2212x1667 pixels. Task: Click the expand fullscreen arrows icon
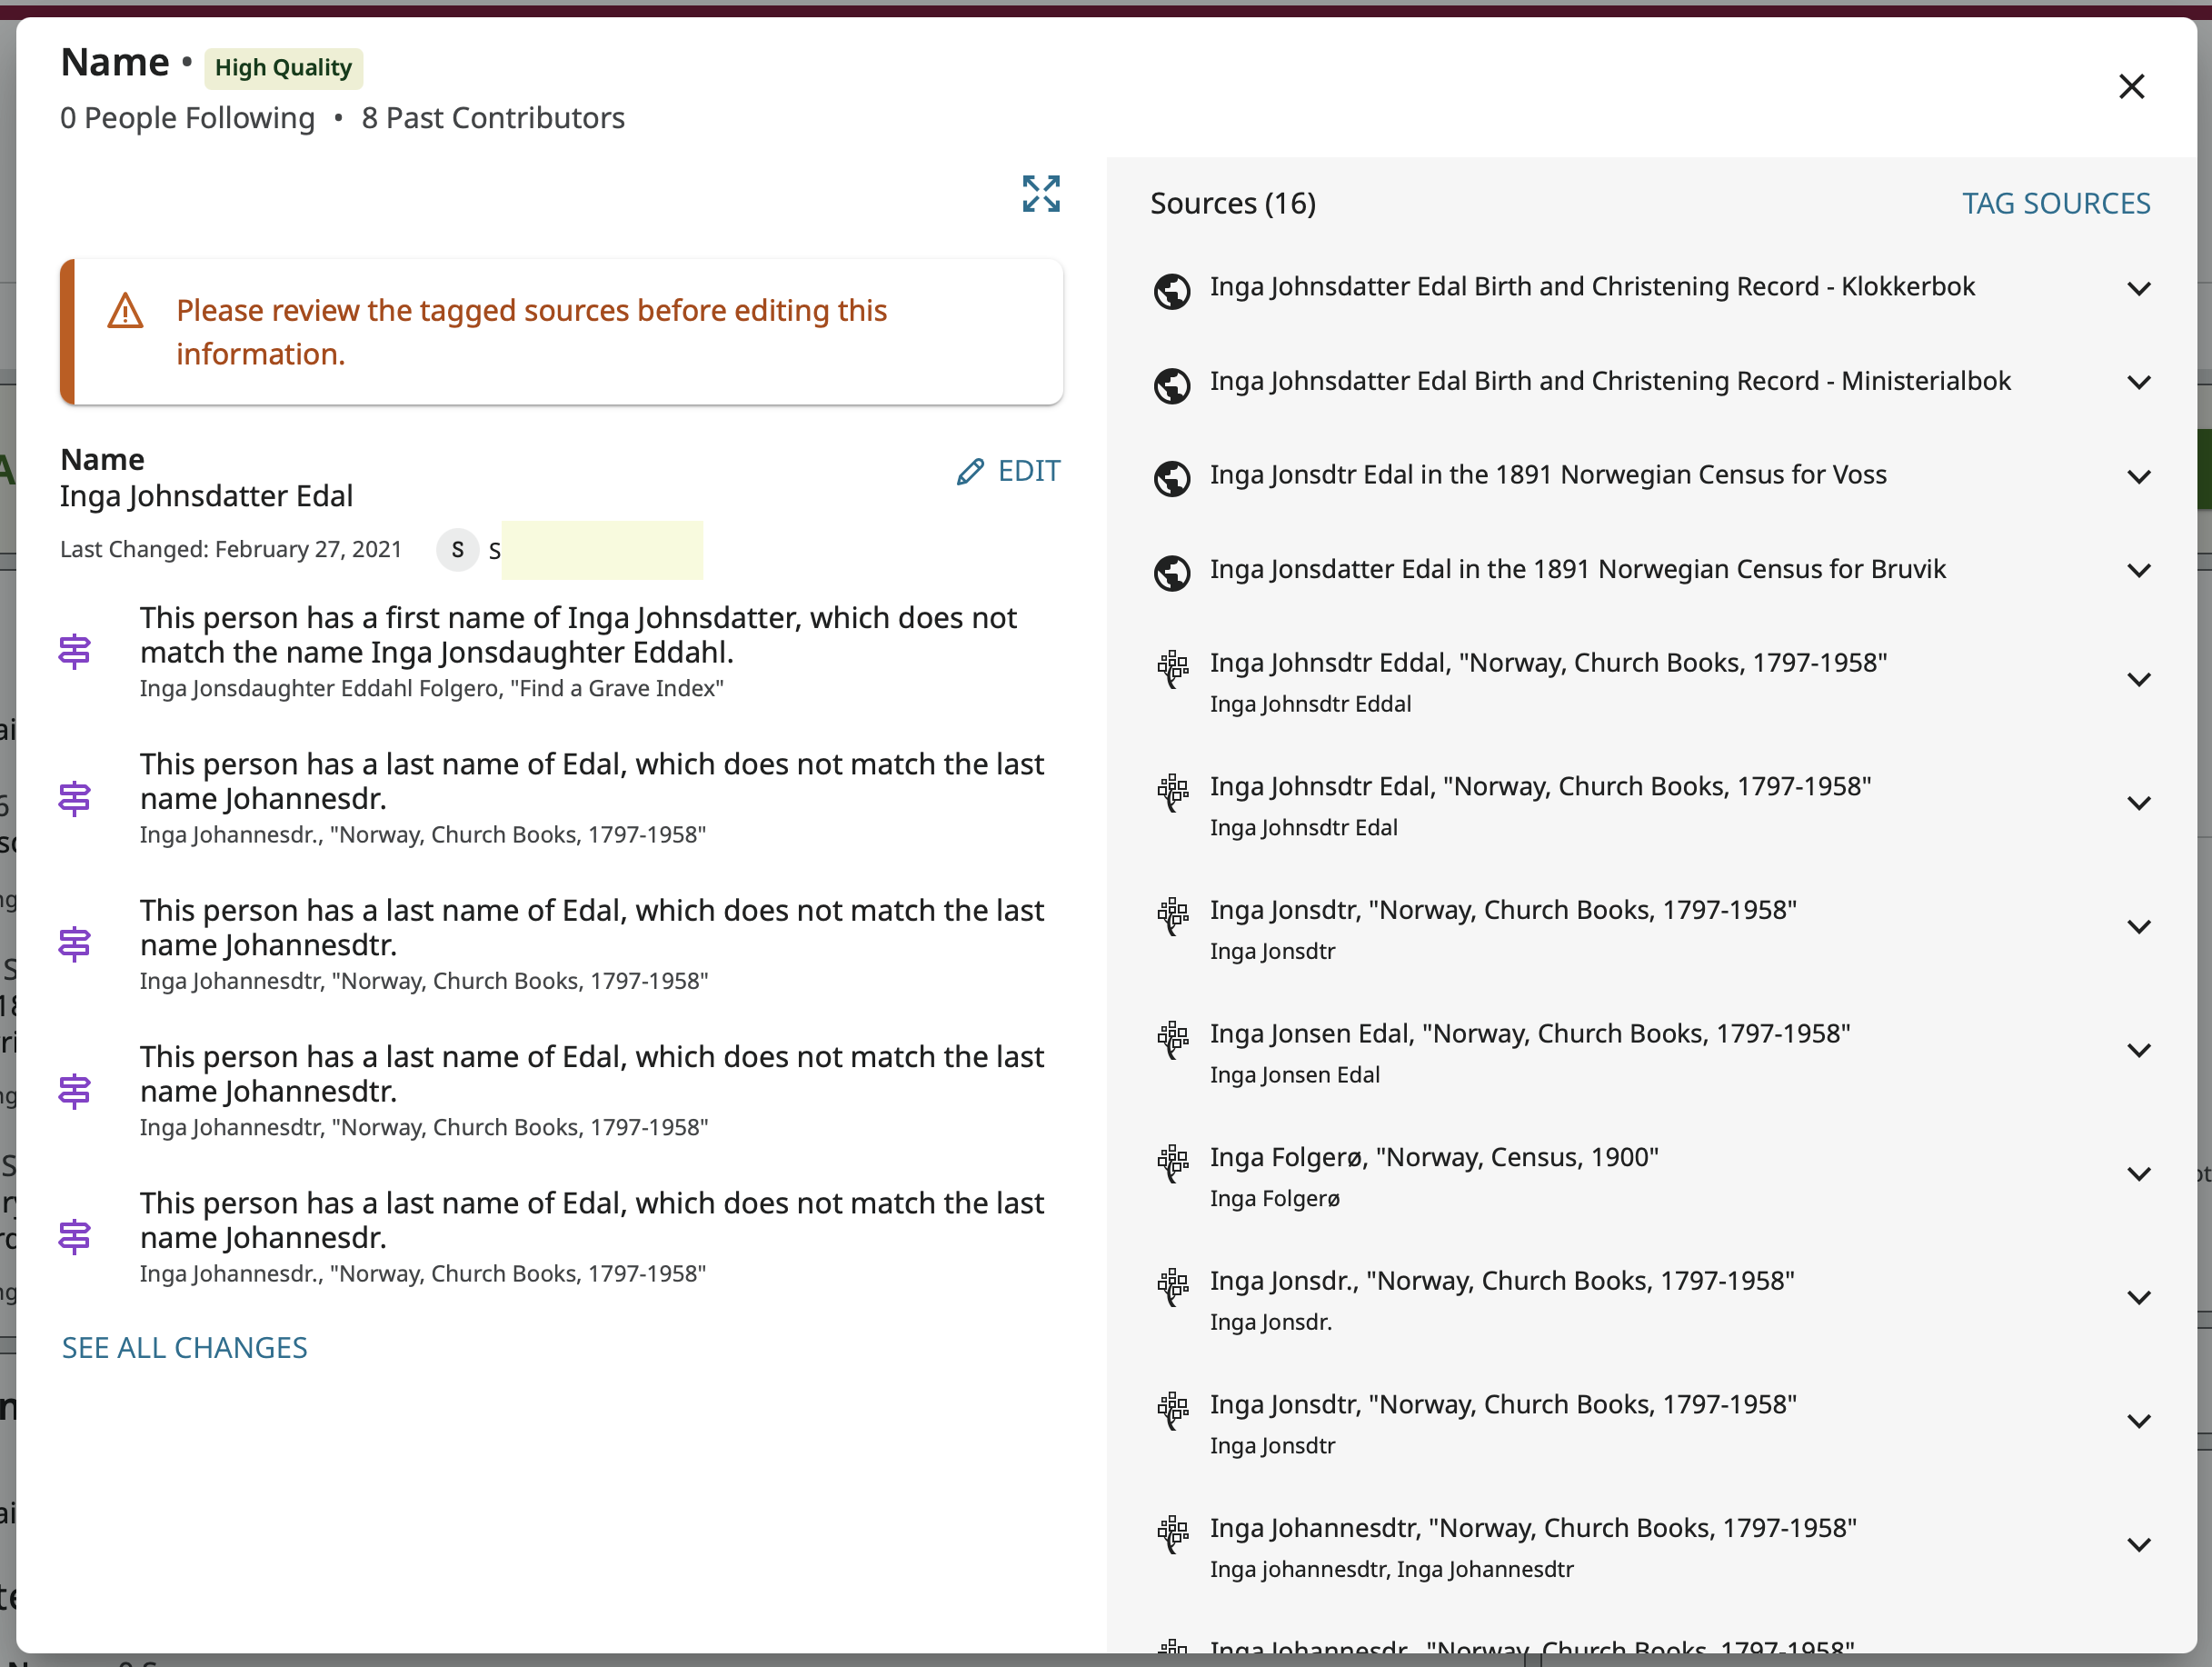(x=1040, y=194)
